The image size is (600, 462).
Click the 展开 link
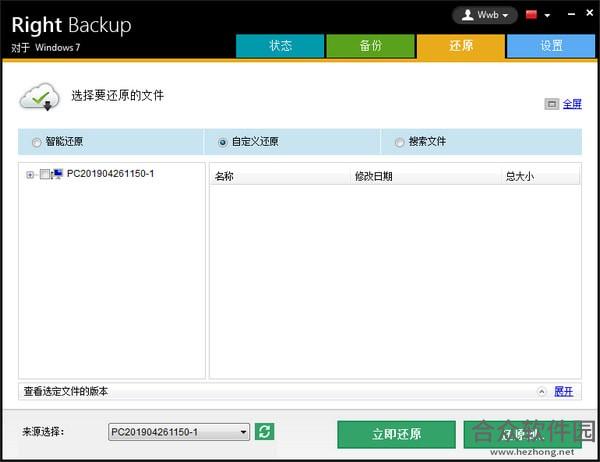pos(563,391)
